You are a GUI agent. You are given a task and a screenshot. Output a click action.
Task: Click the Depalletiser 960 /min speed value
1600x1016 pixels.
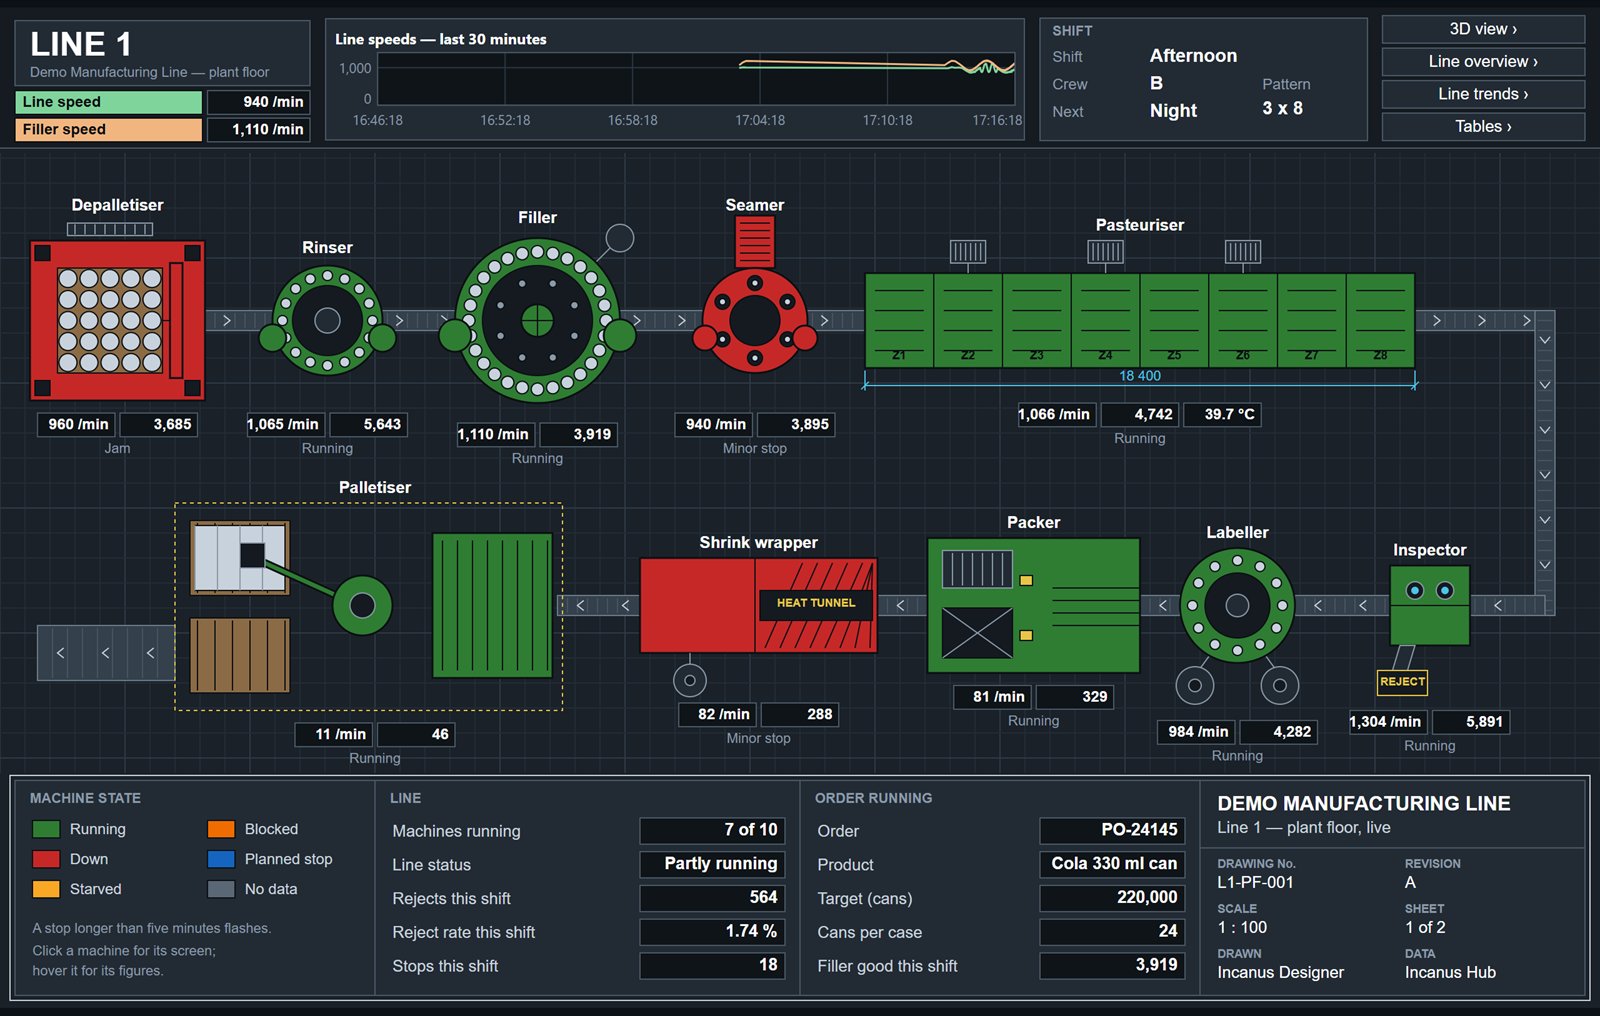(78, 424)
